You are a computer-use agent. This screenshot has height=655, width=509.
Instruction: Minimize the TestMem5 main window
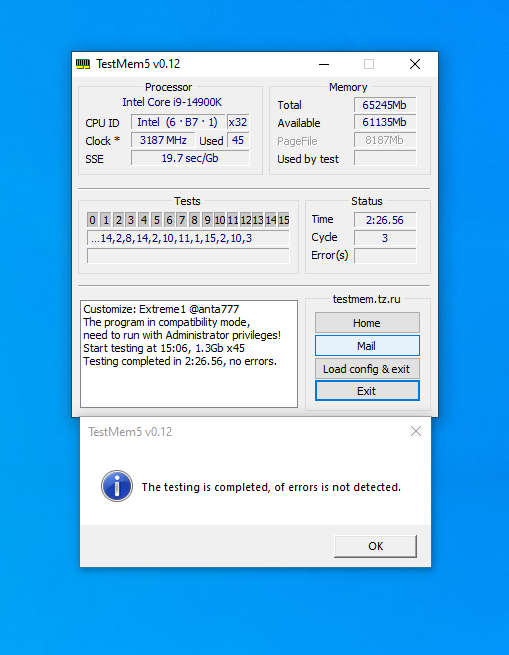[x=324, y=64]
